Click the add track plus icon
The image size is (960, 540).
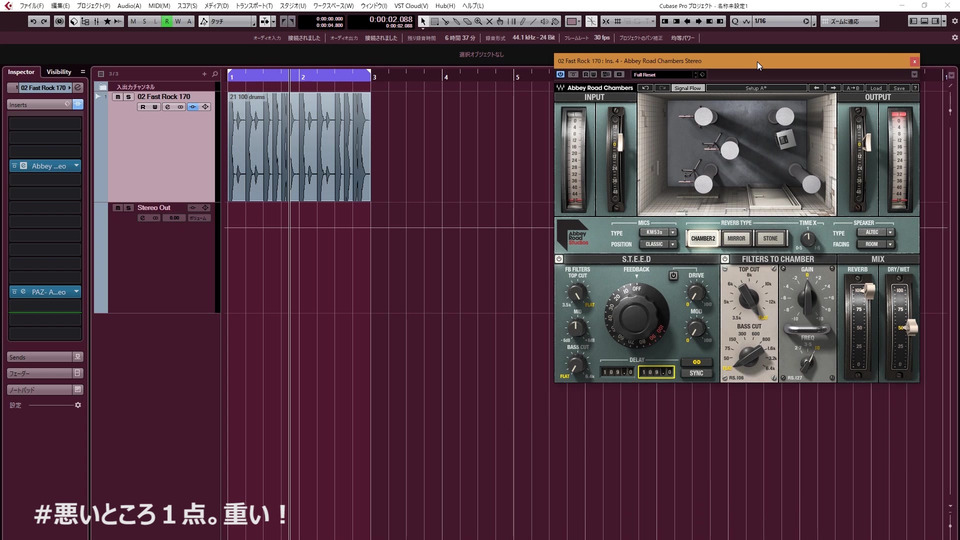pyautogui.click(x=204, y=74)
